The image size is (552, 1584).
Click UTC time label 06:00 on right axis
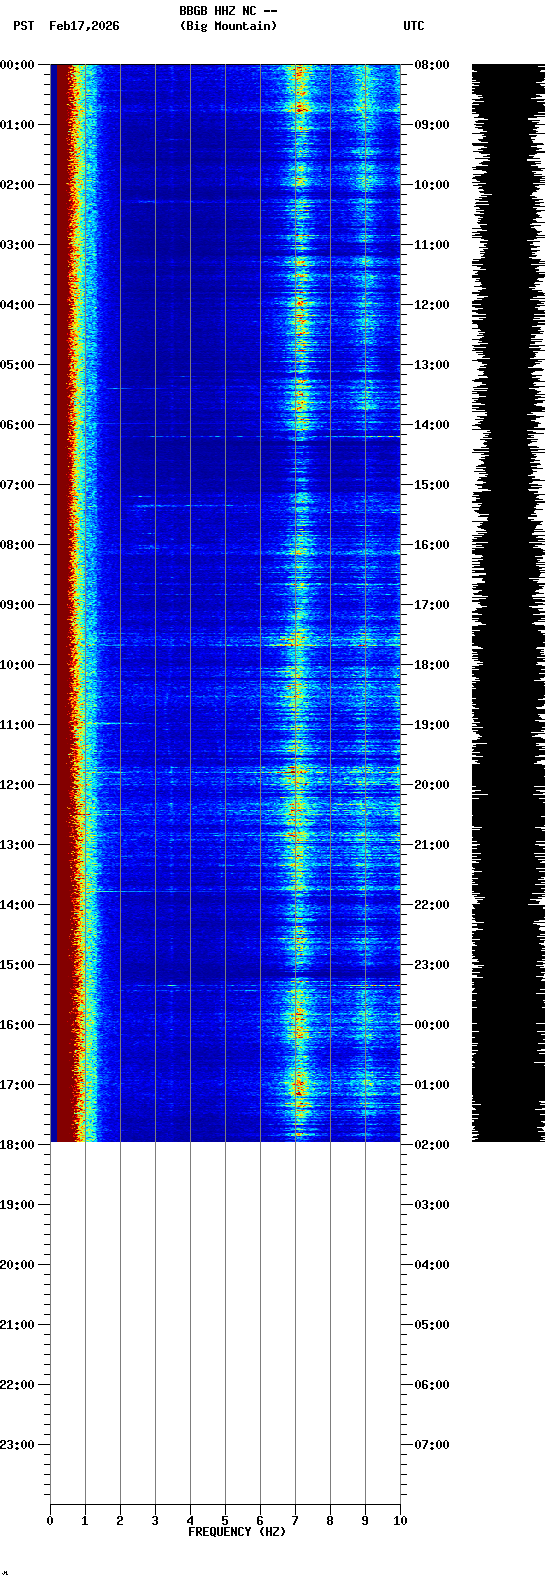[432, 1385]
